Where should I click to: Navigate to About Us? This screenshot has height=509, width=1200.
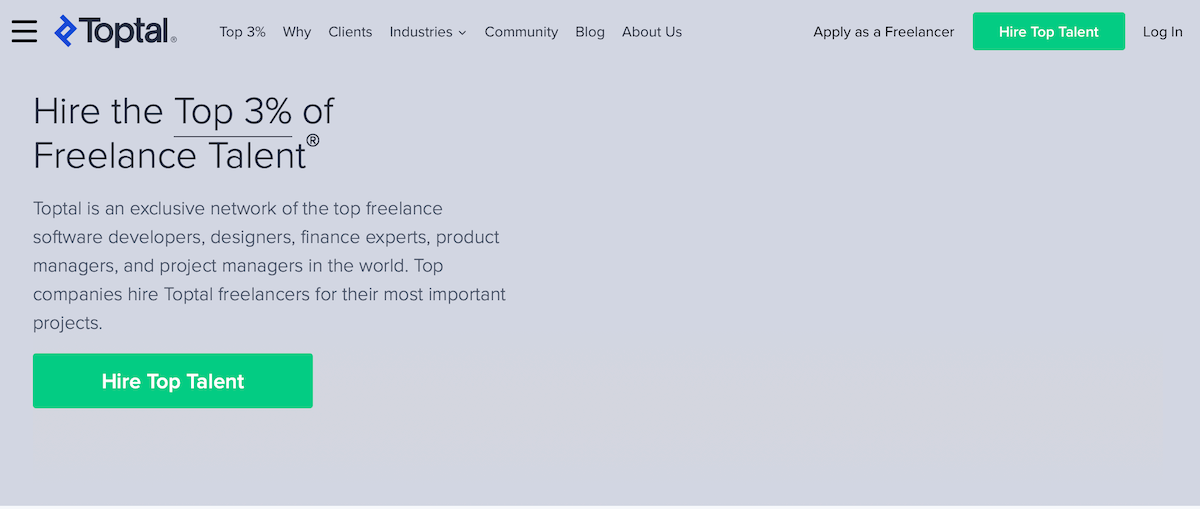[x=652, y=32]
